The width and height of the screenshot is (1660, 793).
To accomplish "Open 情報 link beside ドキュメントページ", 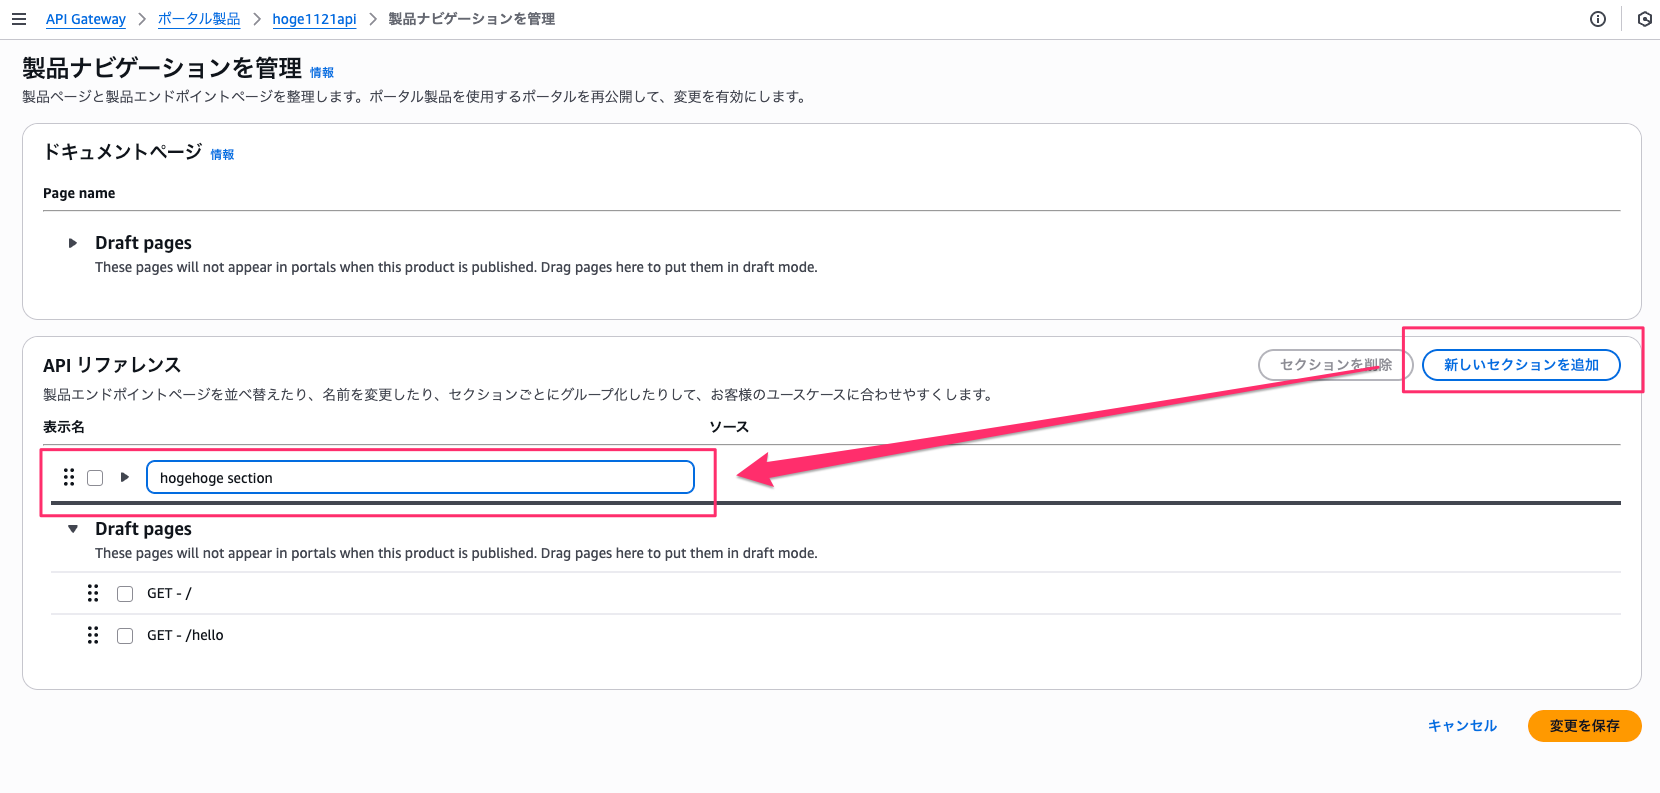I will tap(222, 154).
